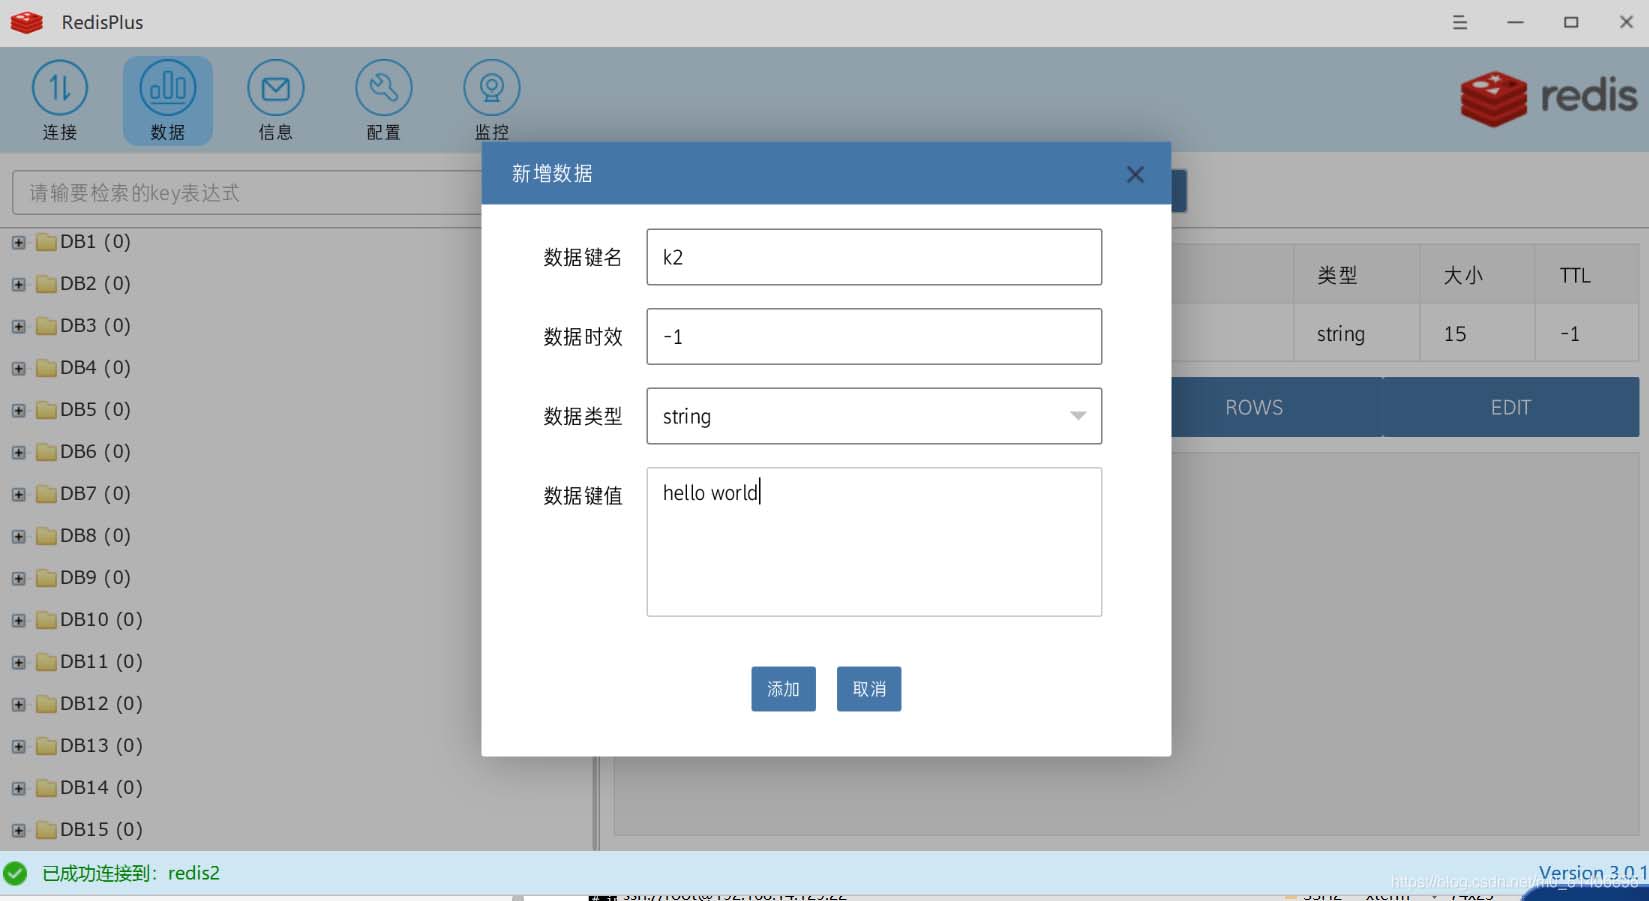Screen dimensions: 1649x901
Task: Click the hamburger menu icon in title bar
Action: [x=1460, y=22]
